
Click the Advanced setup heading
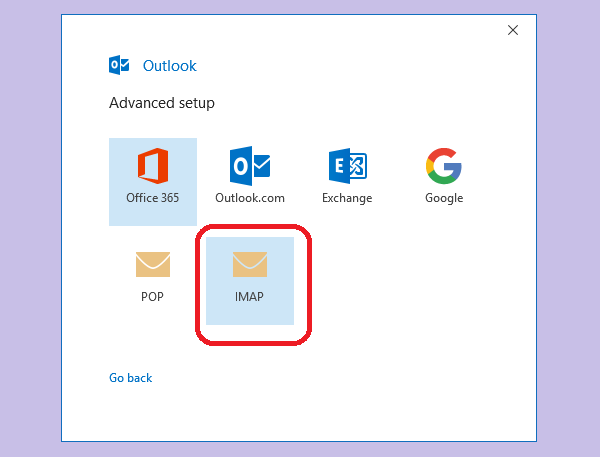coord(162,103)
